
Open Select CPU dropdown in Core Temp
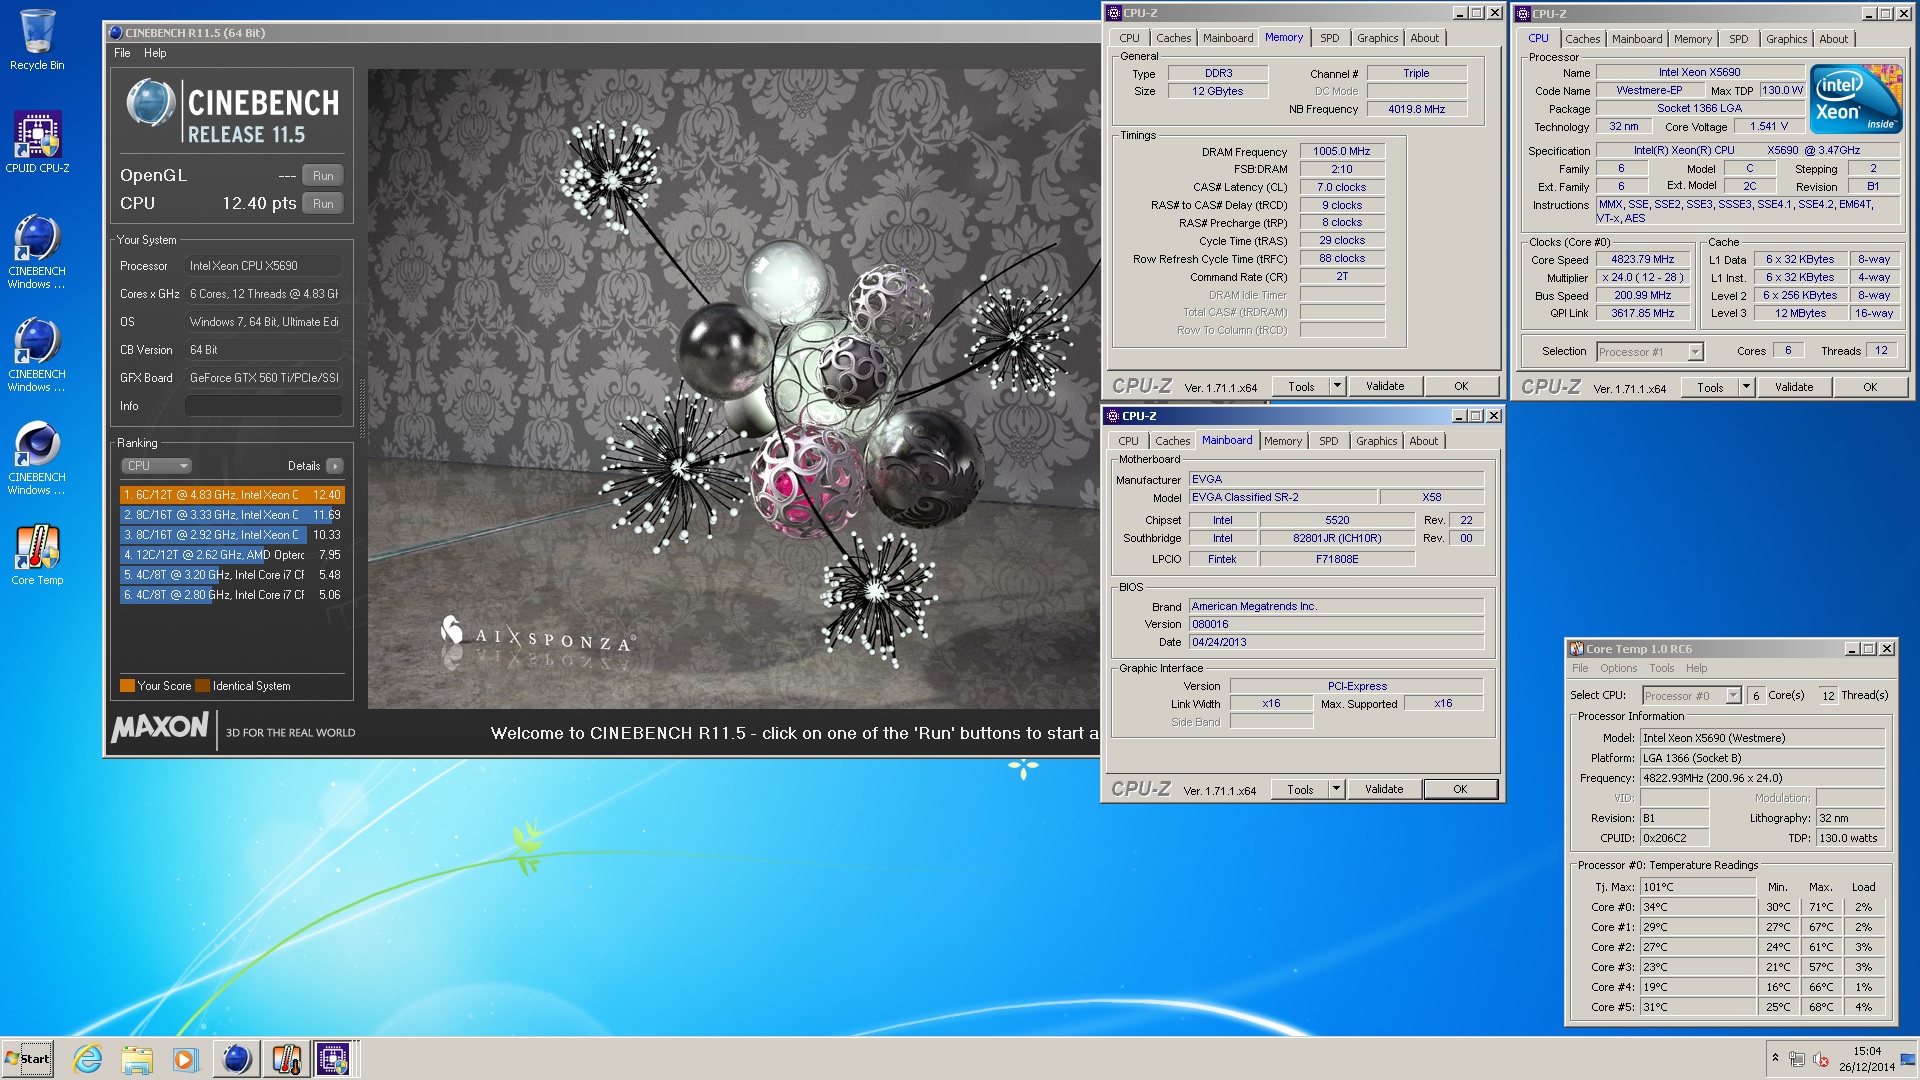pyautogui.click(x=1692, y=696)
